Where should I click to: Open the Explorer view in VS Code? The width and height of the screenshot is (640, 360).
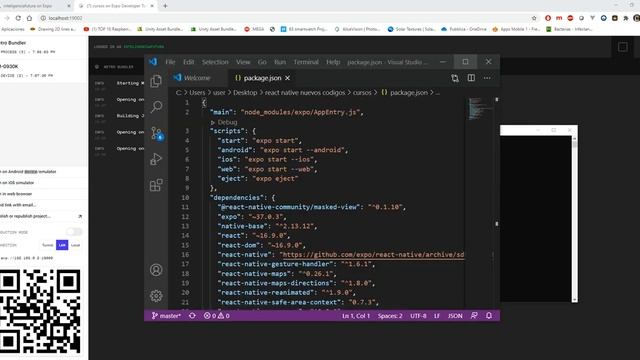pyautogui.click(x=156, y=81)
